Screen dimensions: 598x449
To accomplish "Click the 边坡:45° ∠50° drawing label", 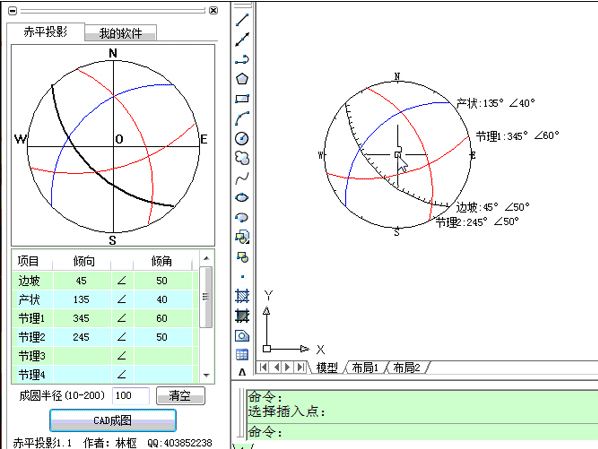I will [x=493, y=207].
